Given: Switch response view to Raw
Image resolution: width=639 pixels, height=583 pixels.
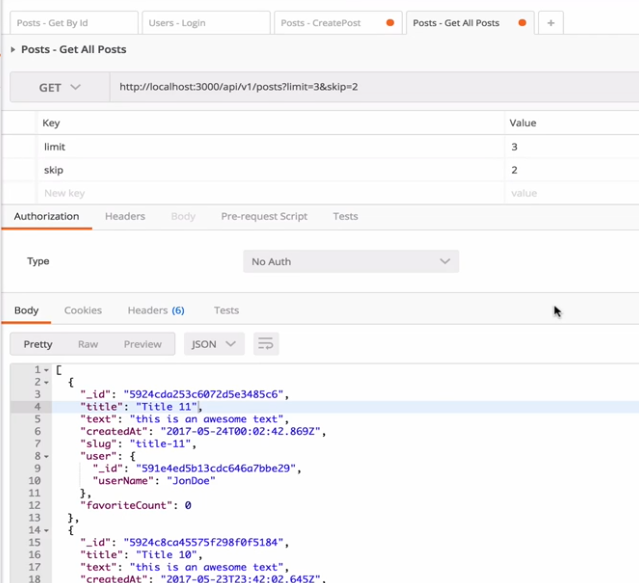Looking at the screenshot, I should click(x=88, y=344).
